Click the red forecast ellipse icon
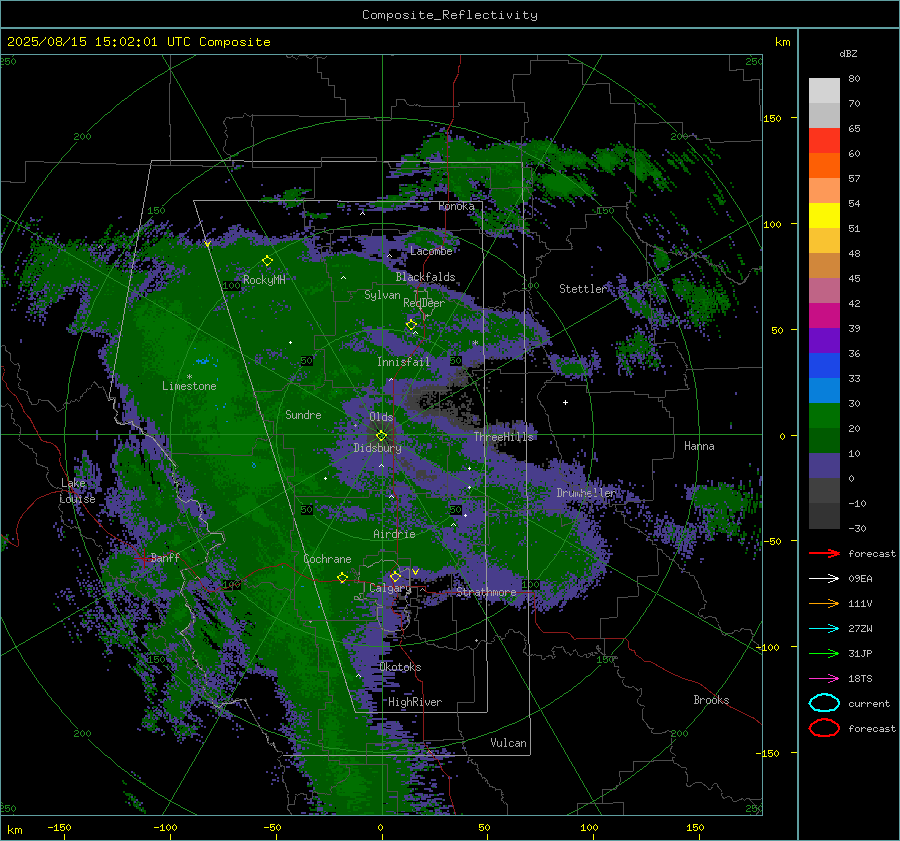900x841 pixels. [824, 728]
